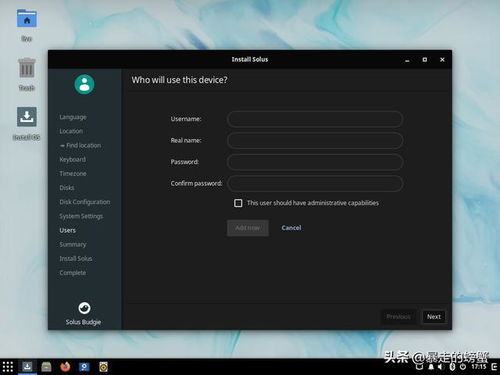Screen dimensions: 500x375
Task: Open the sidebar toggle at taskbar end
Action: [x=494, y=367]
